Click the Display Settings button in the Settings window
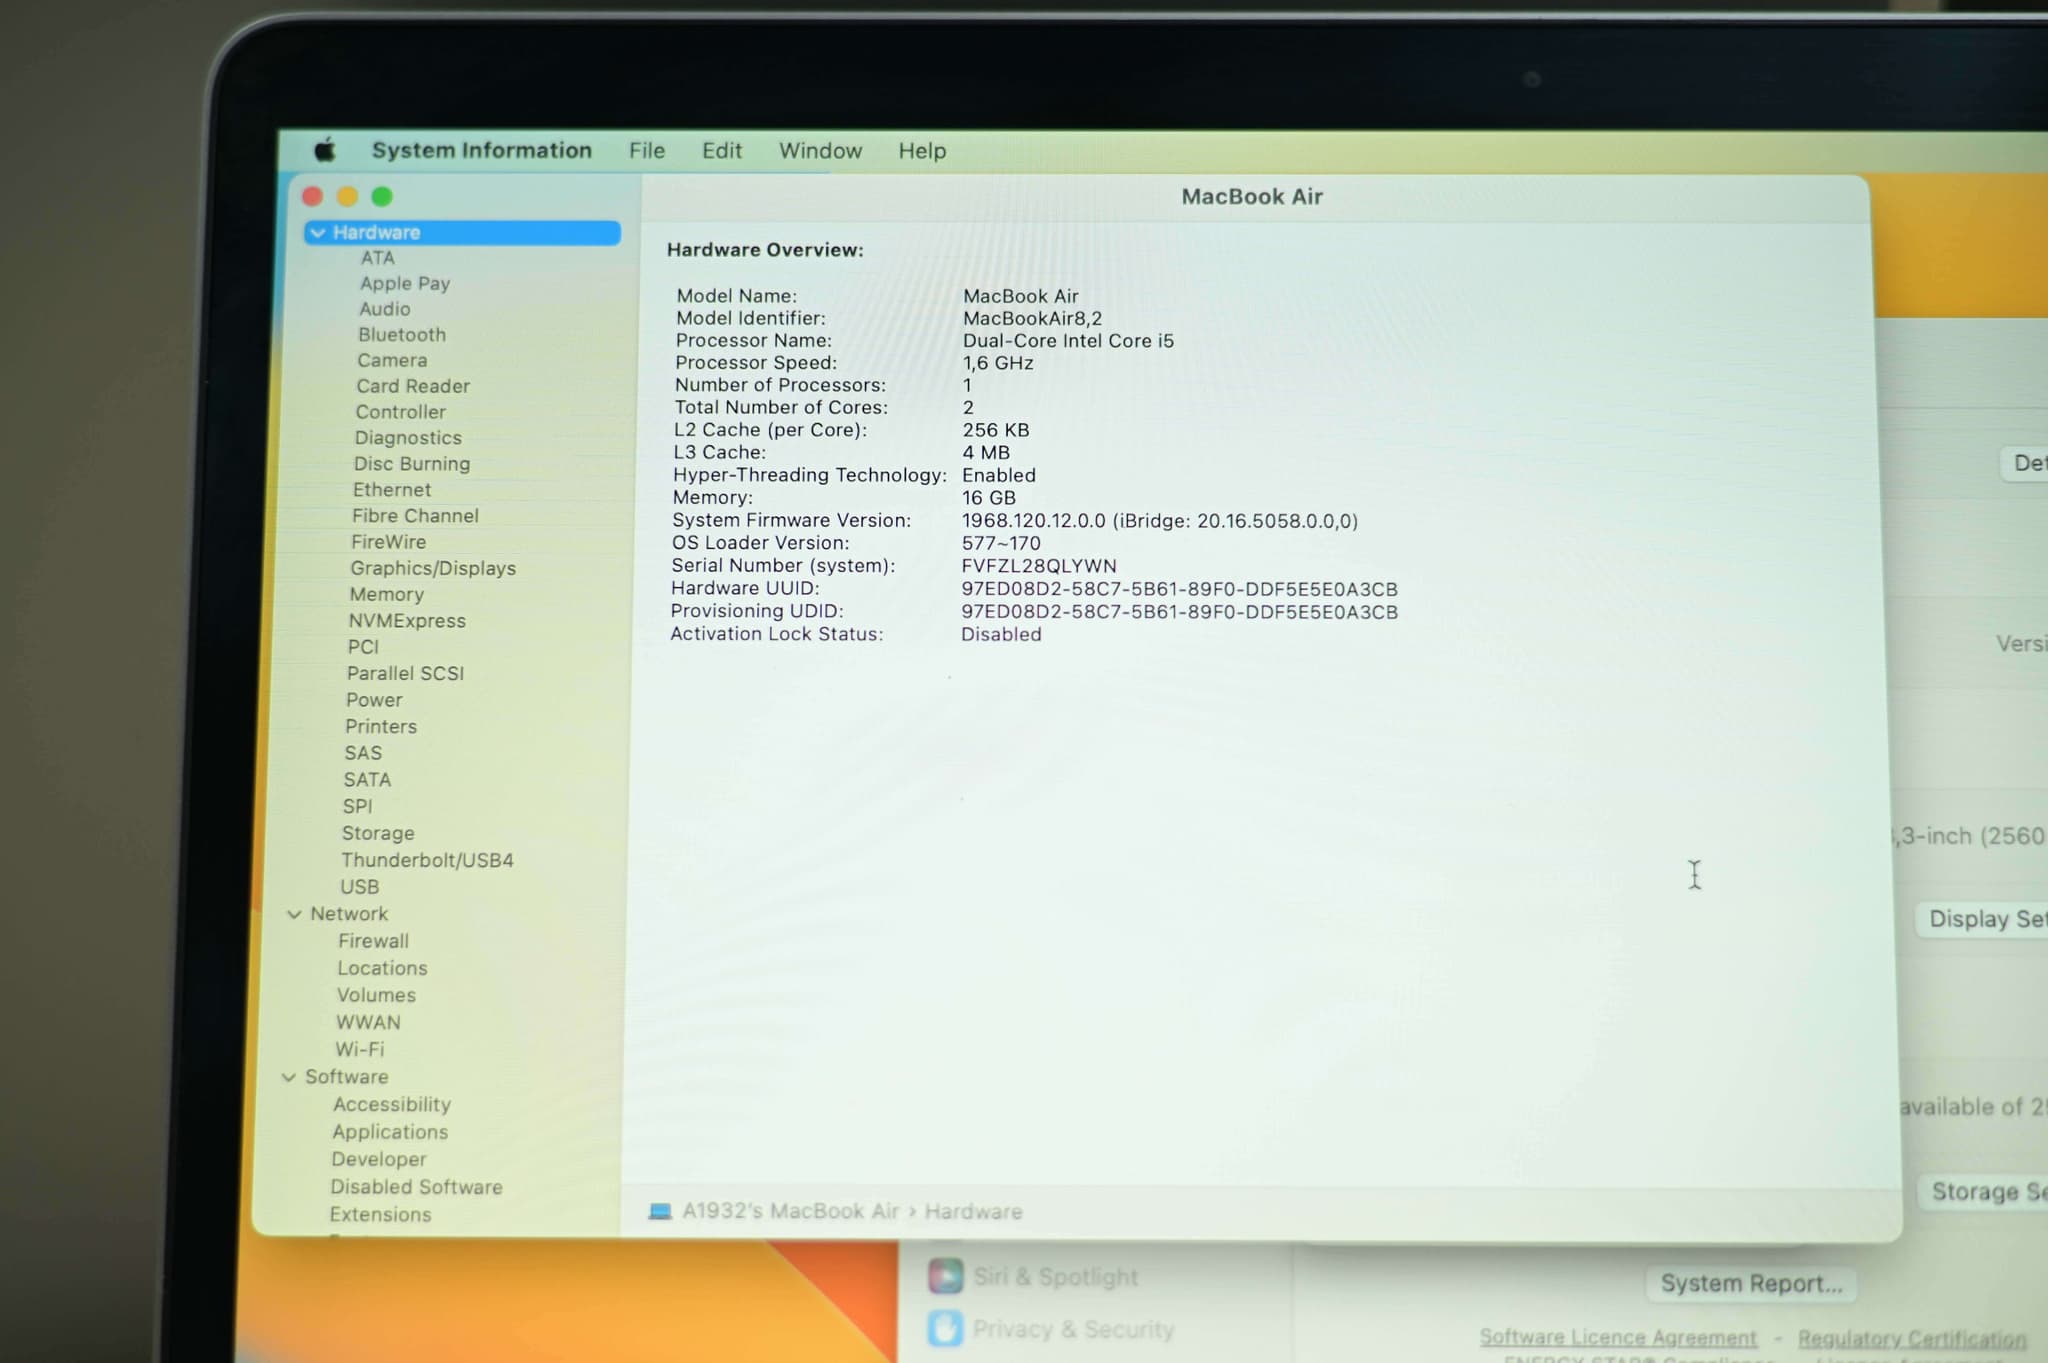Screen dimensions: 2048x1363 point(1983,919)
